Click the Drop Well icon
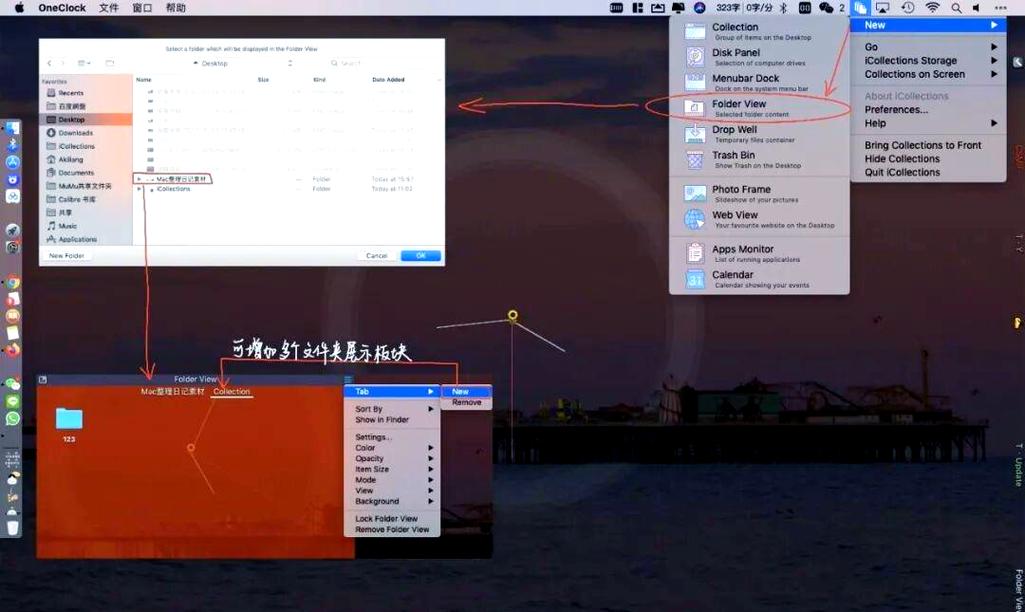Viewport: 1025px width, 612px height. coord(695,134)
